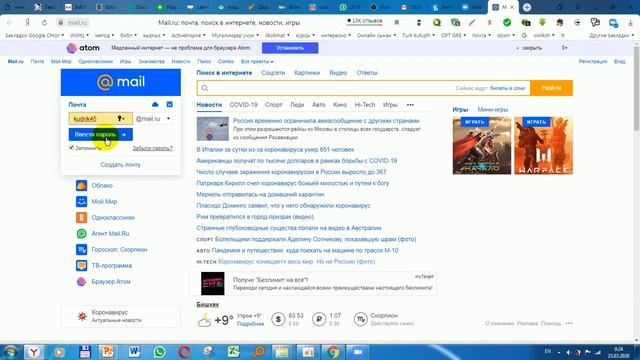Click the calendar icon beside Почта

point(169,104)
